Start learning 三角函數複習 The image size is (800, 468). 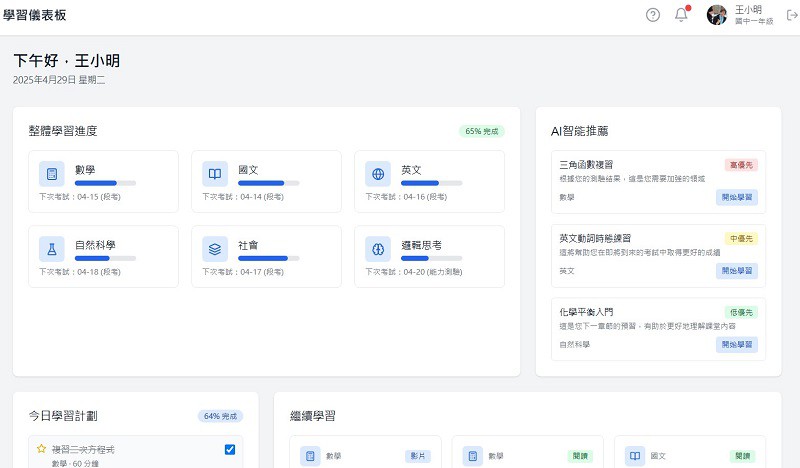coord(736,197)
